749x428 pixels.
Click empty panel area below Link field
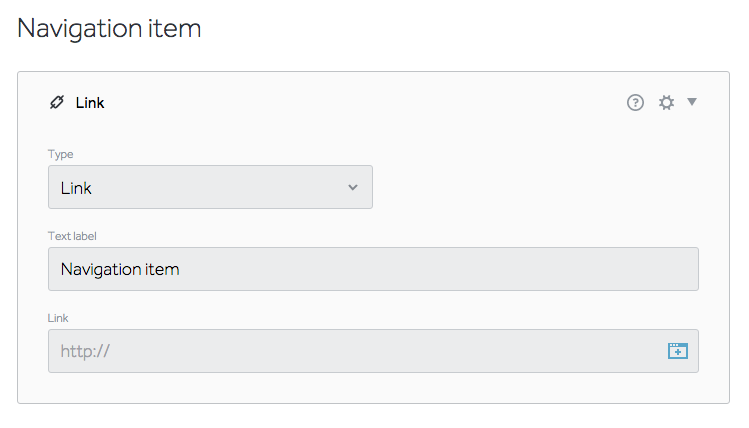[x=372, y=388]
